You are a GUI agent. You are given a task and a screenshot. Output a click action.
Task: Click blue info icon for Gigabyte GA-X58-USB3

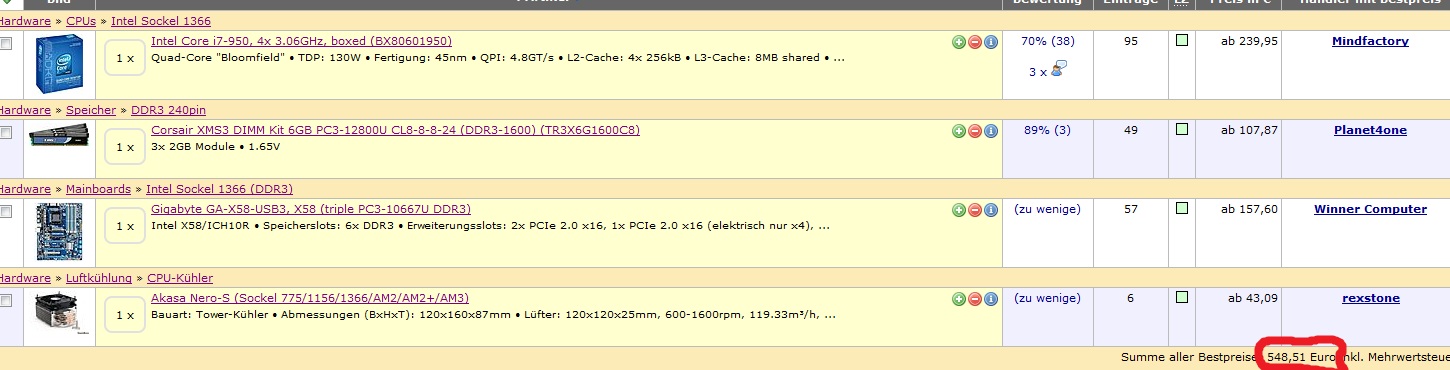[x=991, y=210]
